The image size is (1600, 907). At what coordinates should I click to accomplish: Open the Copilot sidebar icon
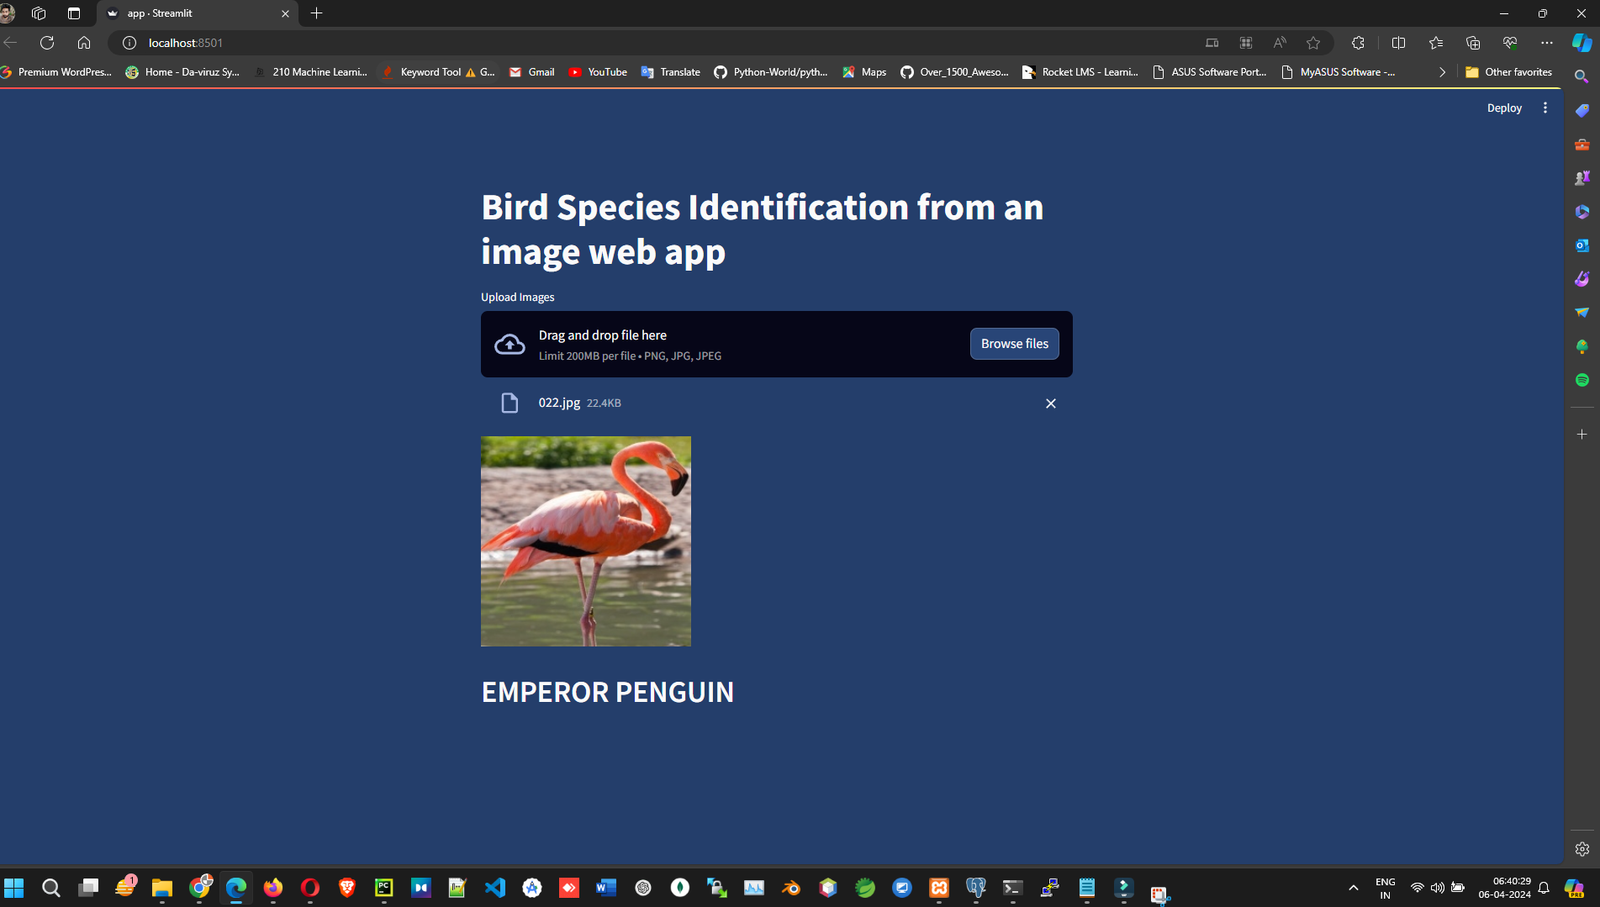[x=1581, y=42]
